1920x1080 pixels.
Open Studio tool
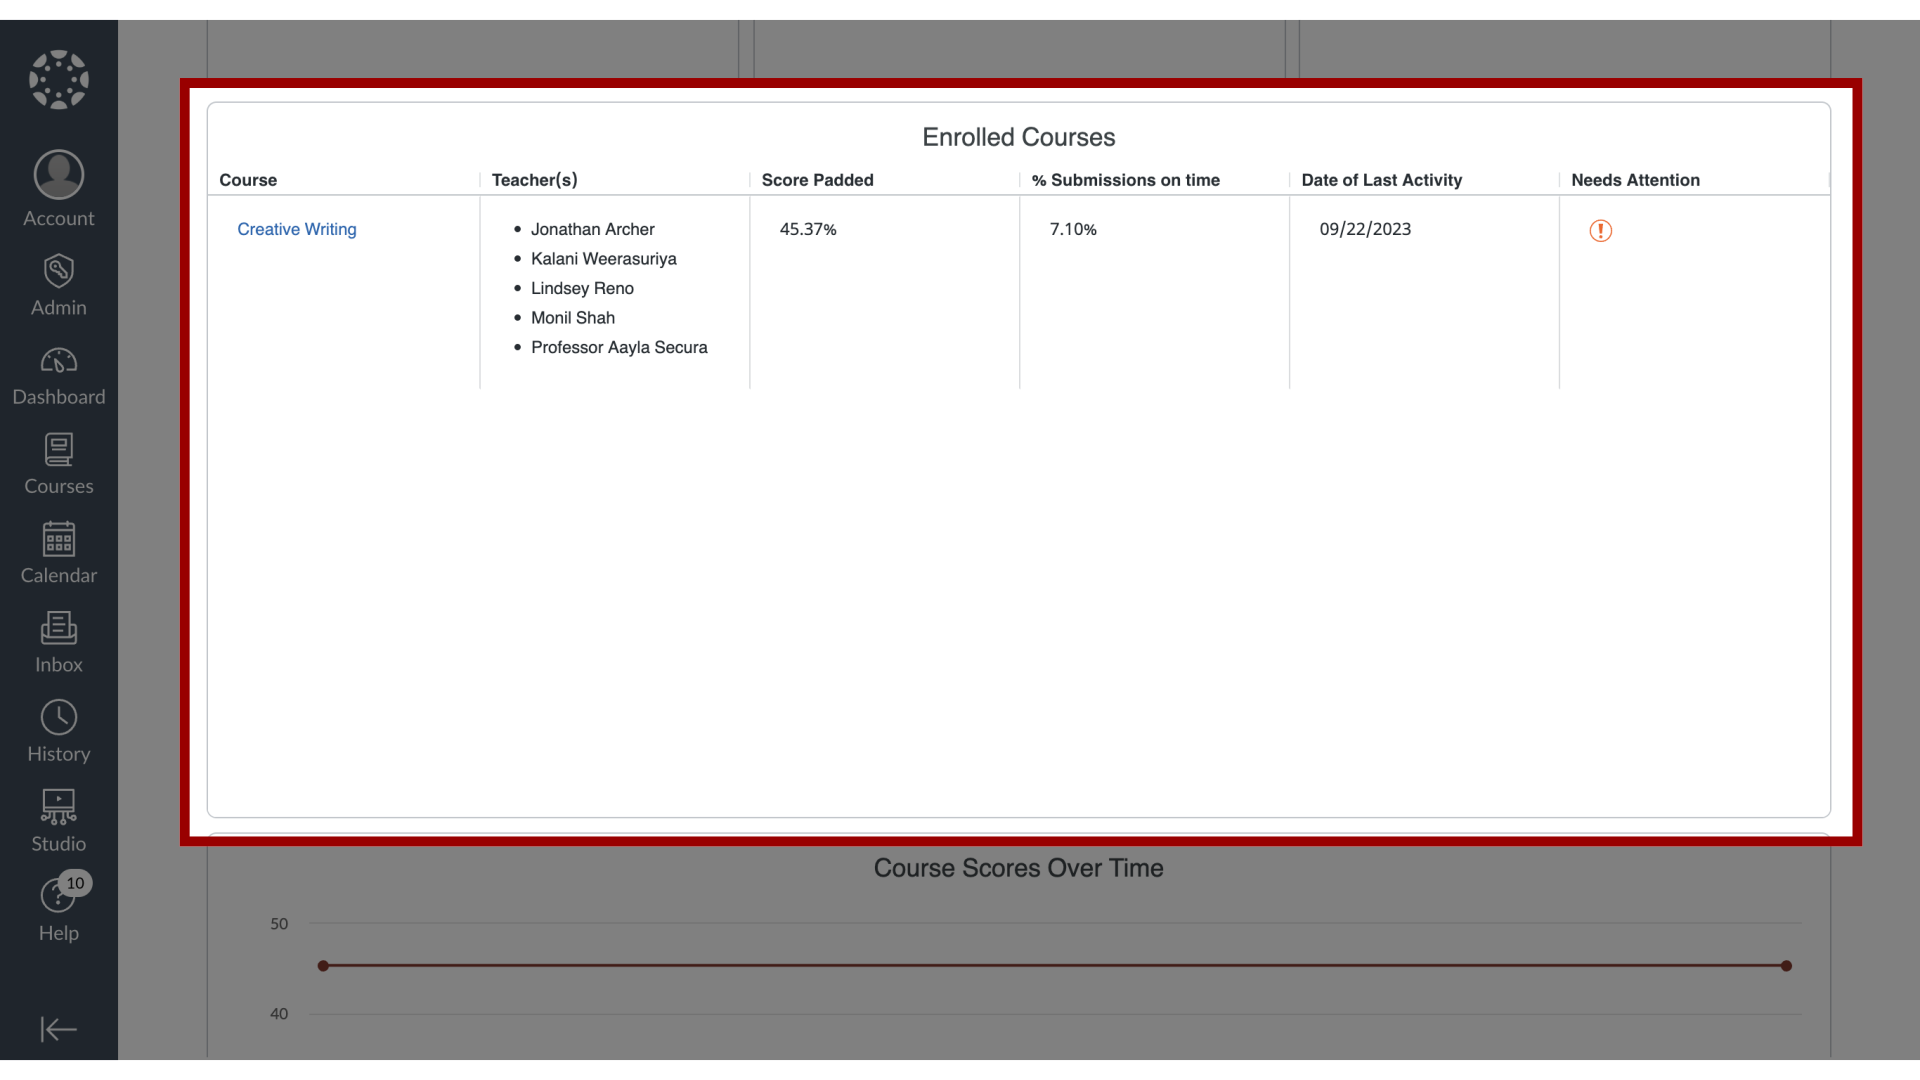58,818
